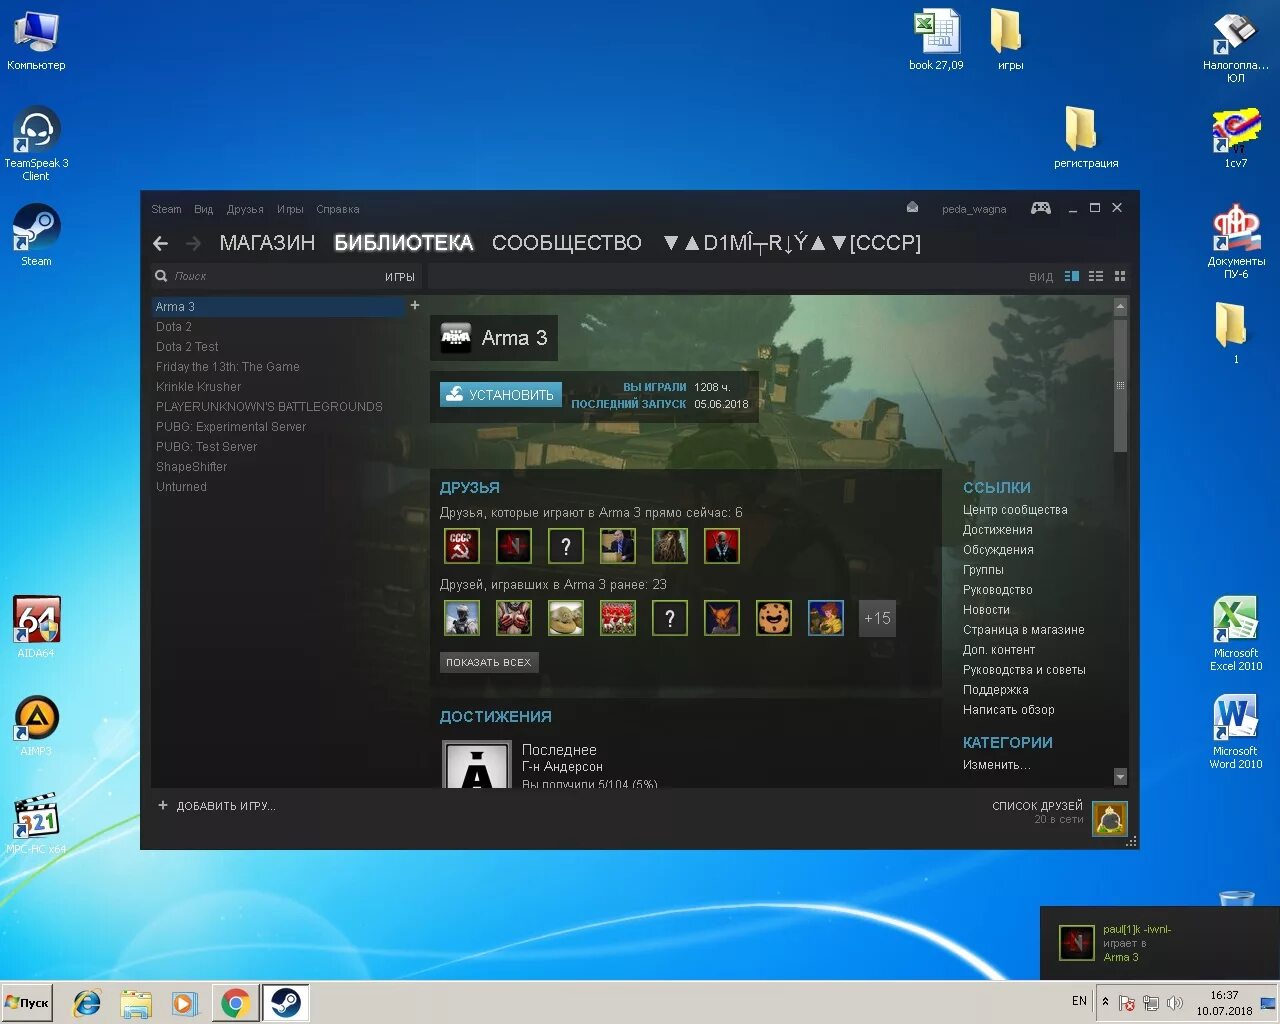Open the ИГРЫ library filter dropdown
Image resolution: width=1280 pixels, height=1024 pixels.
(400, 277)
